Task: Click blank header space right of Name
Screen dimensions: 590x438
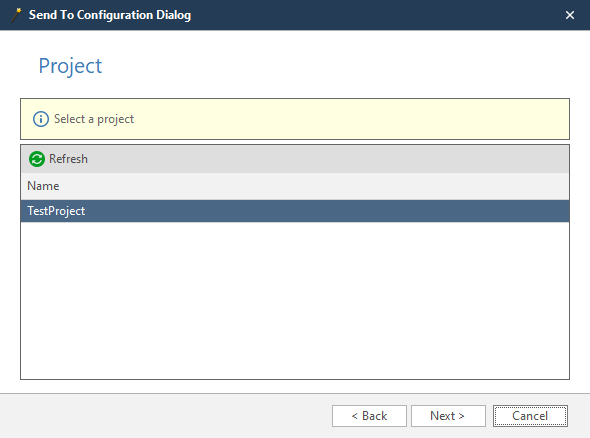Action: pos(314,186)
